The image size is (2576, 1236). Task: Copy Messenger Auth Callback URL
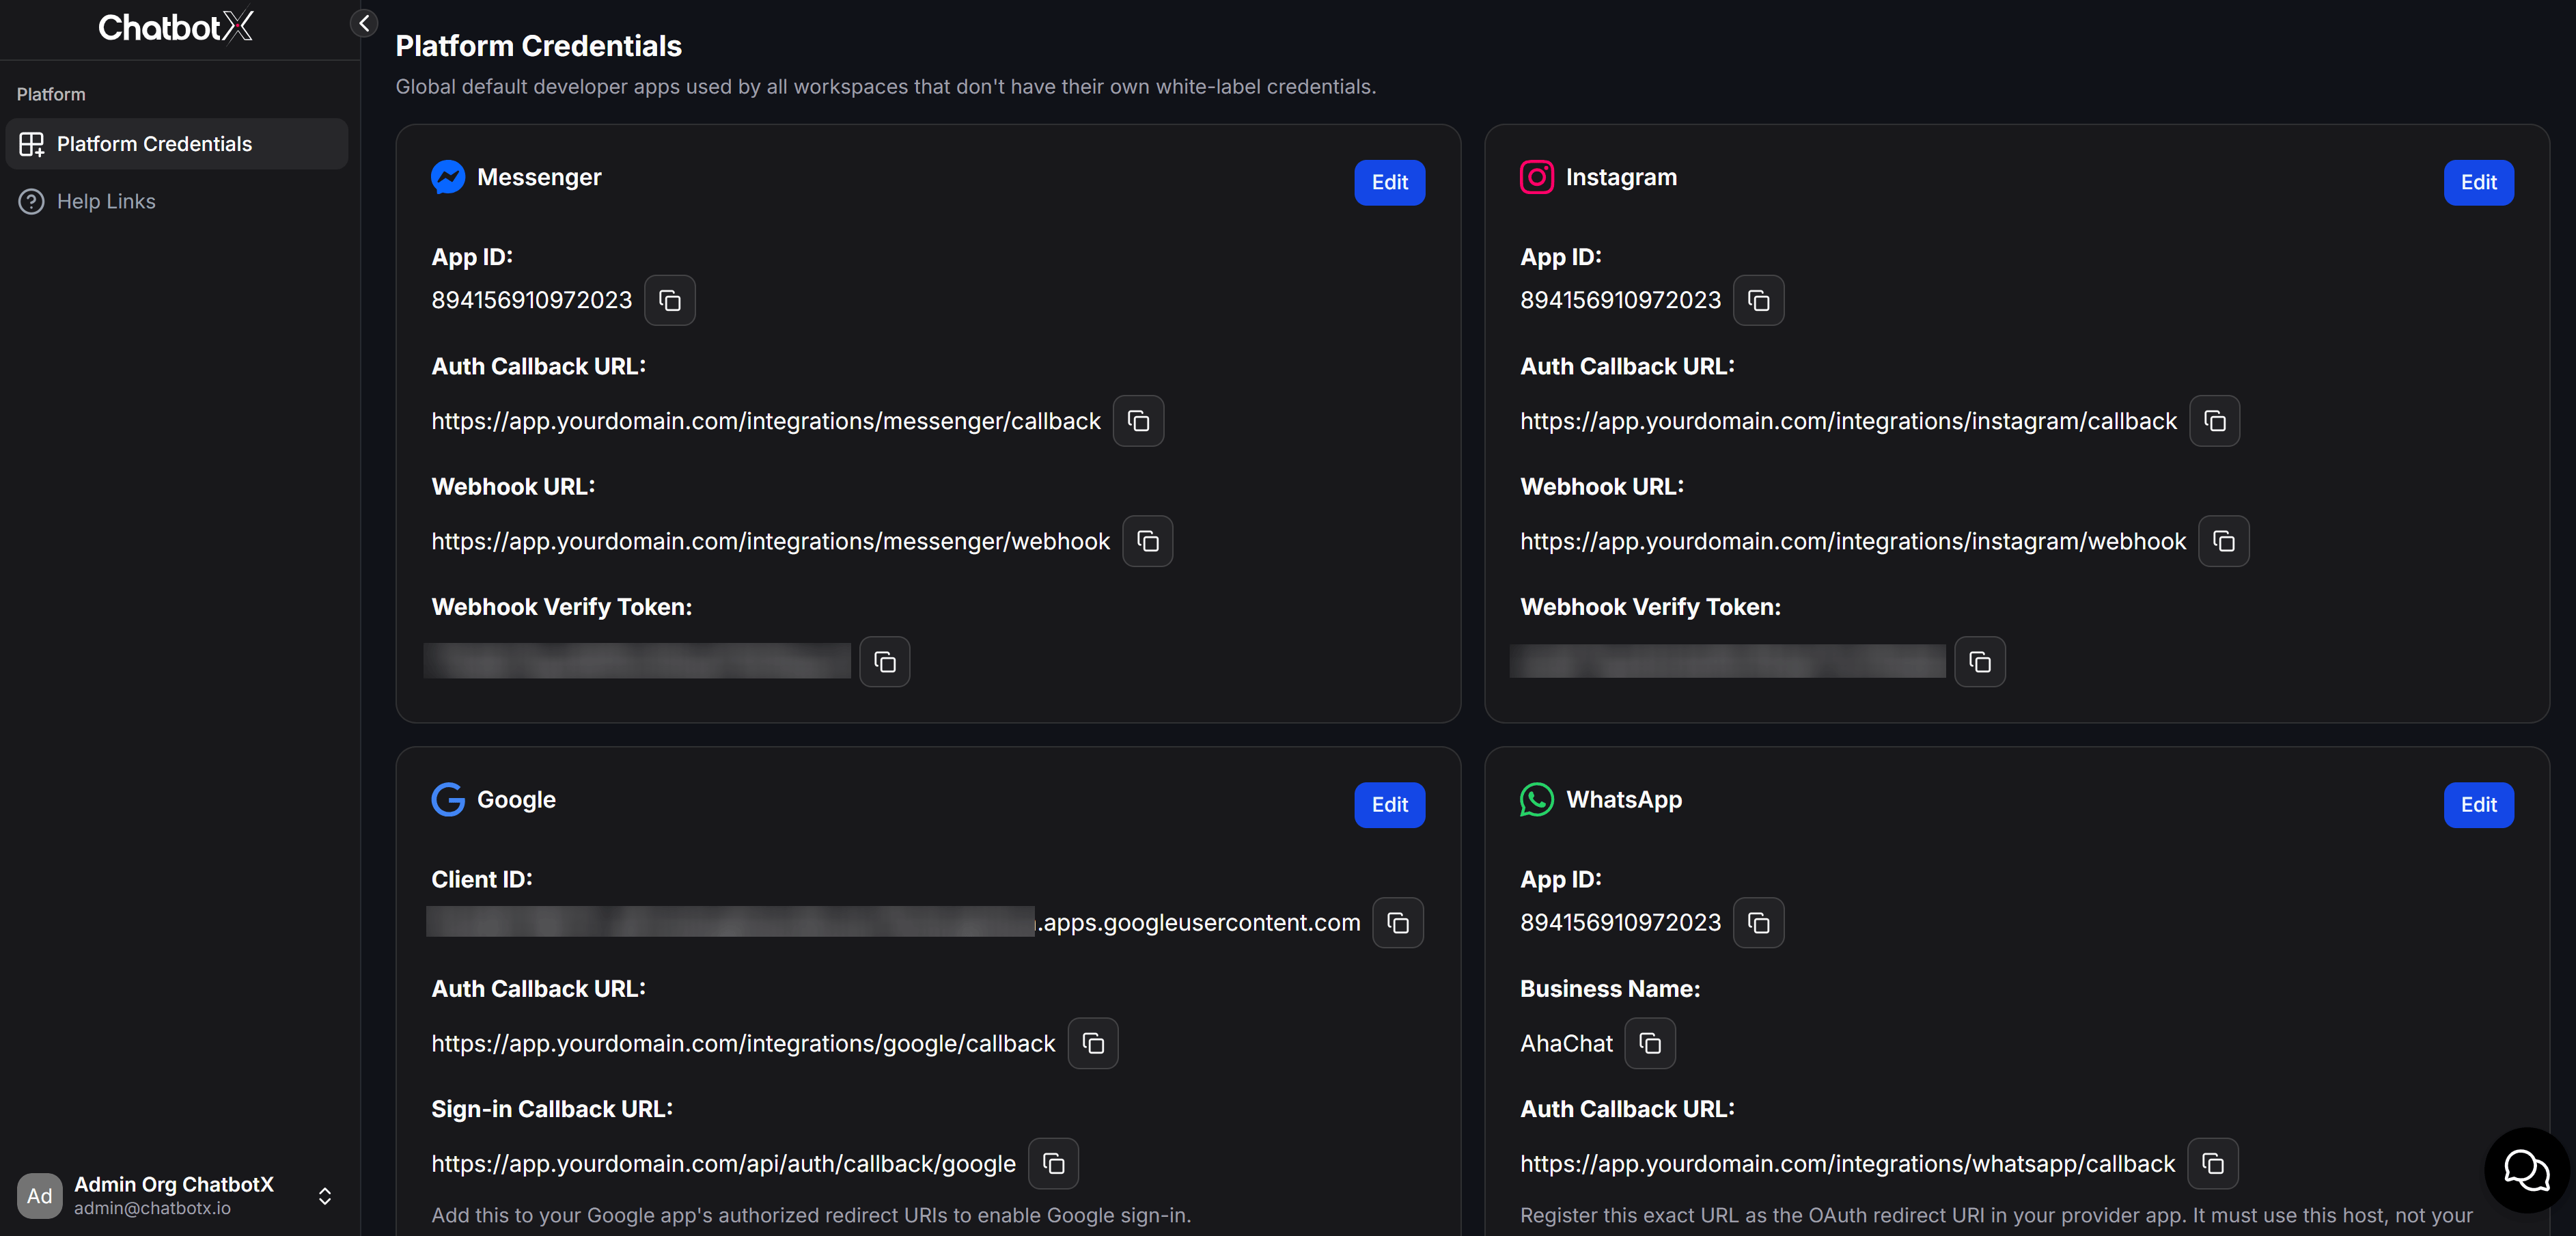point(1138,421)
